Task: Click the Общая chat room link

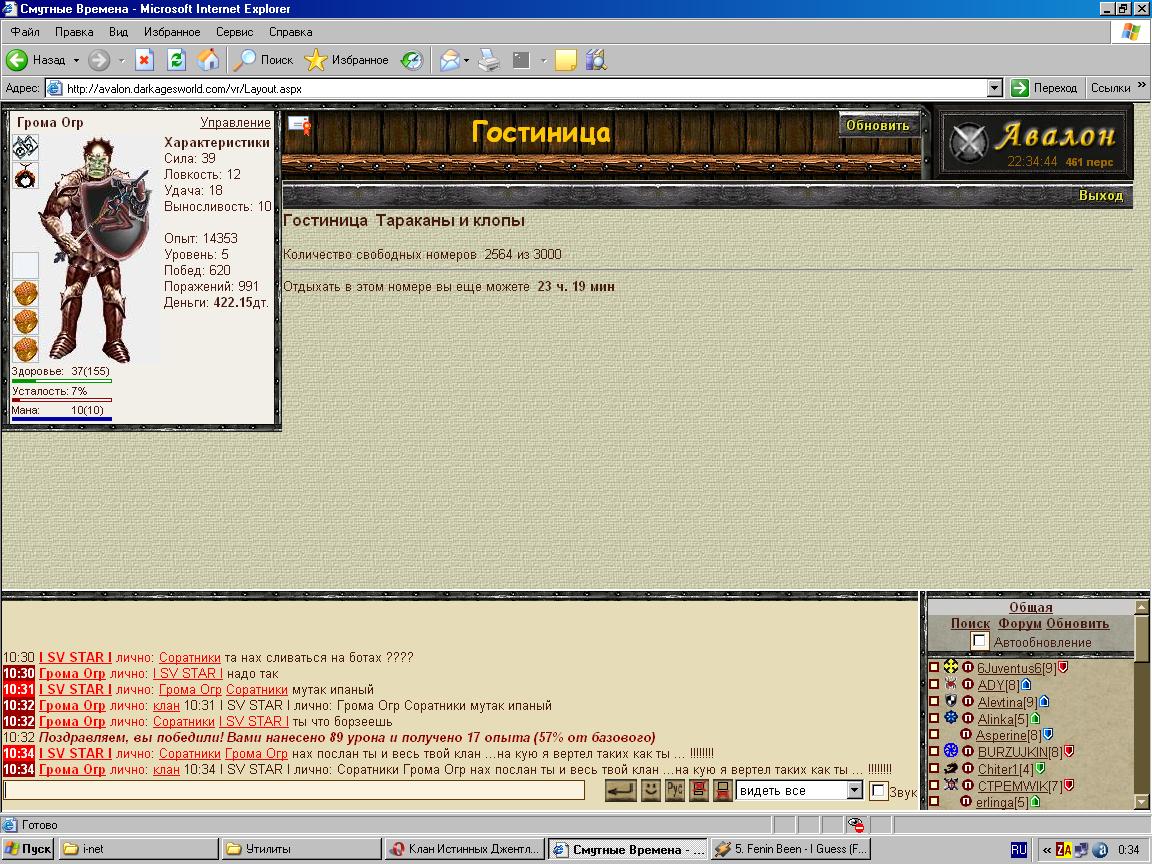Action: pyautogui.click(x=1030, y=608)
